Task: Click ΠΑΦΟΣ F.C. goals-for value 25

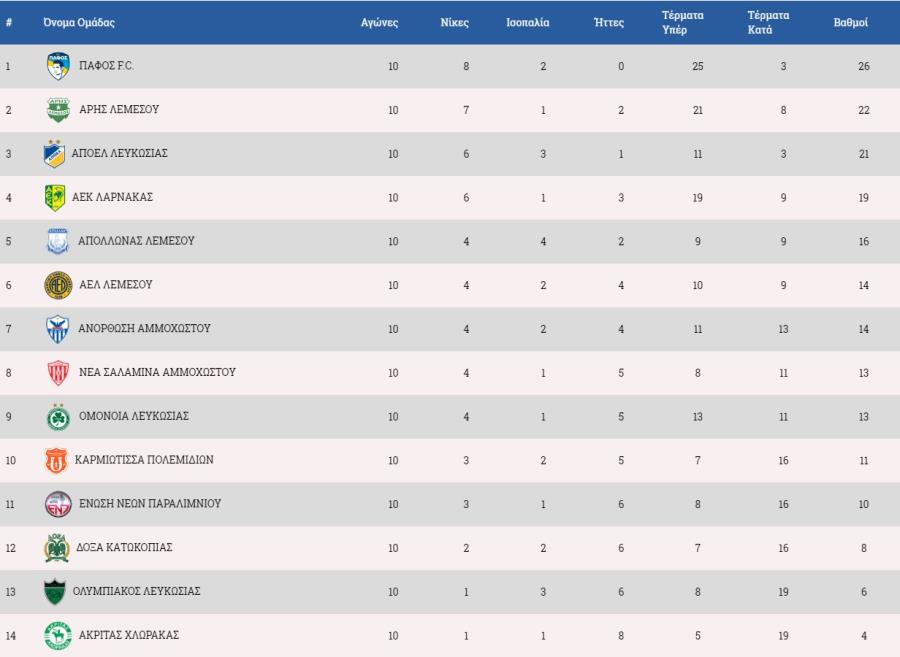Action: pos(697,66)
